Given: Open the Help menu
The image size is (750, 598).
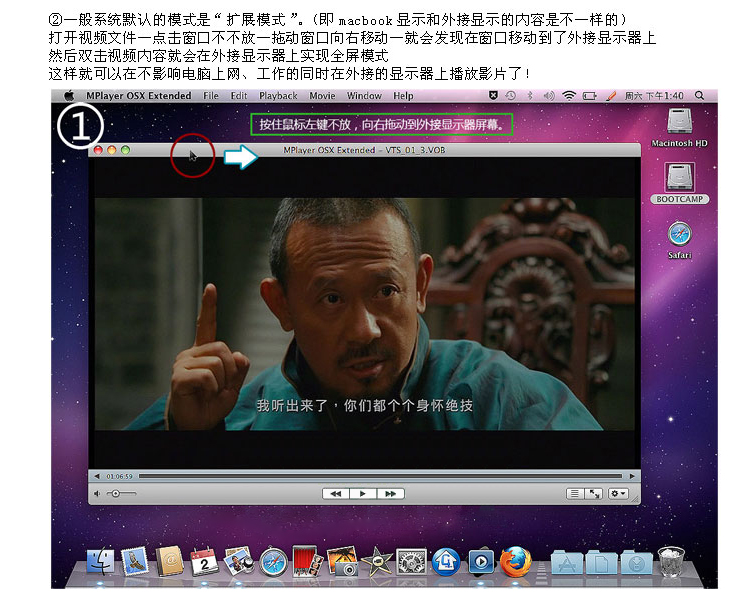Looking at the screenshot, I should pos(403,96).
